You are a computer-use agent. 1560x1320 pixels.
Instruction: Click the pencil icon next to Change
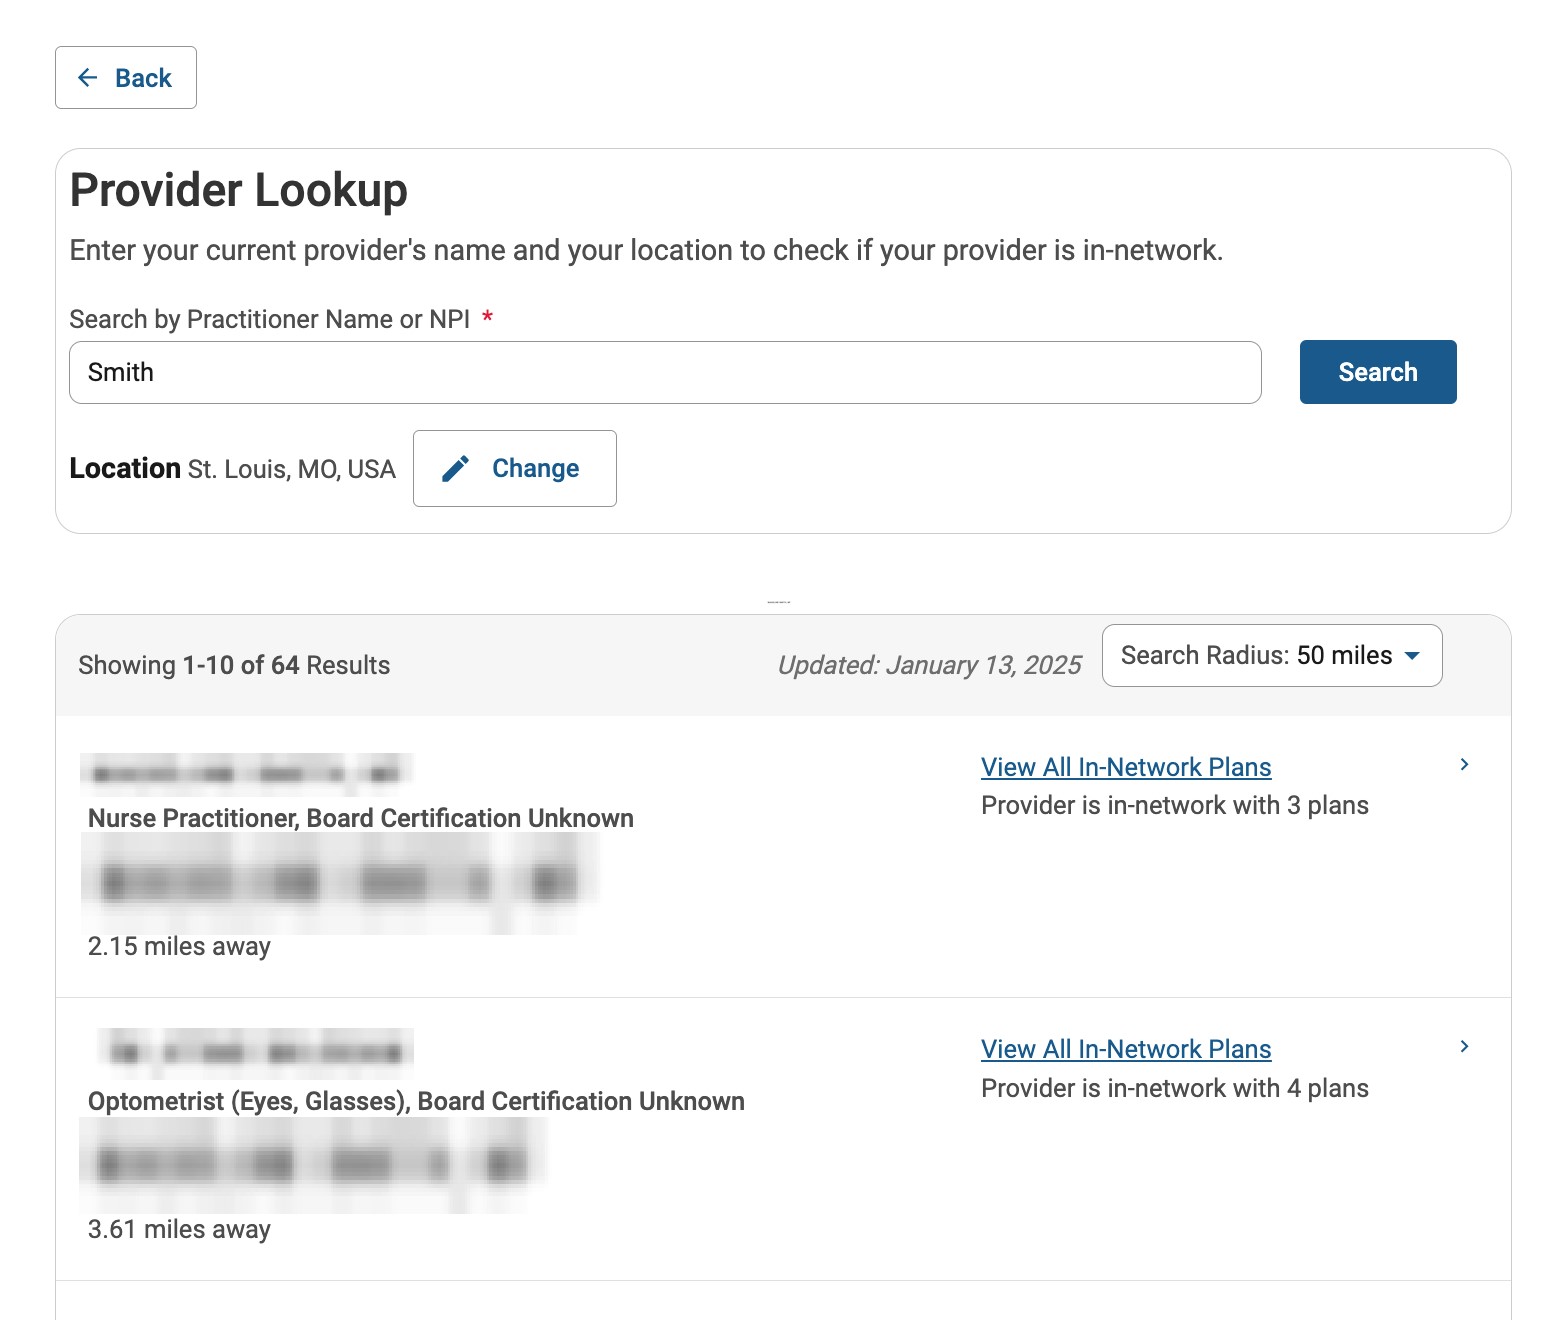[x=456, y=469]
